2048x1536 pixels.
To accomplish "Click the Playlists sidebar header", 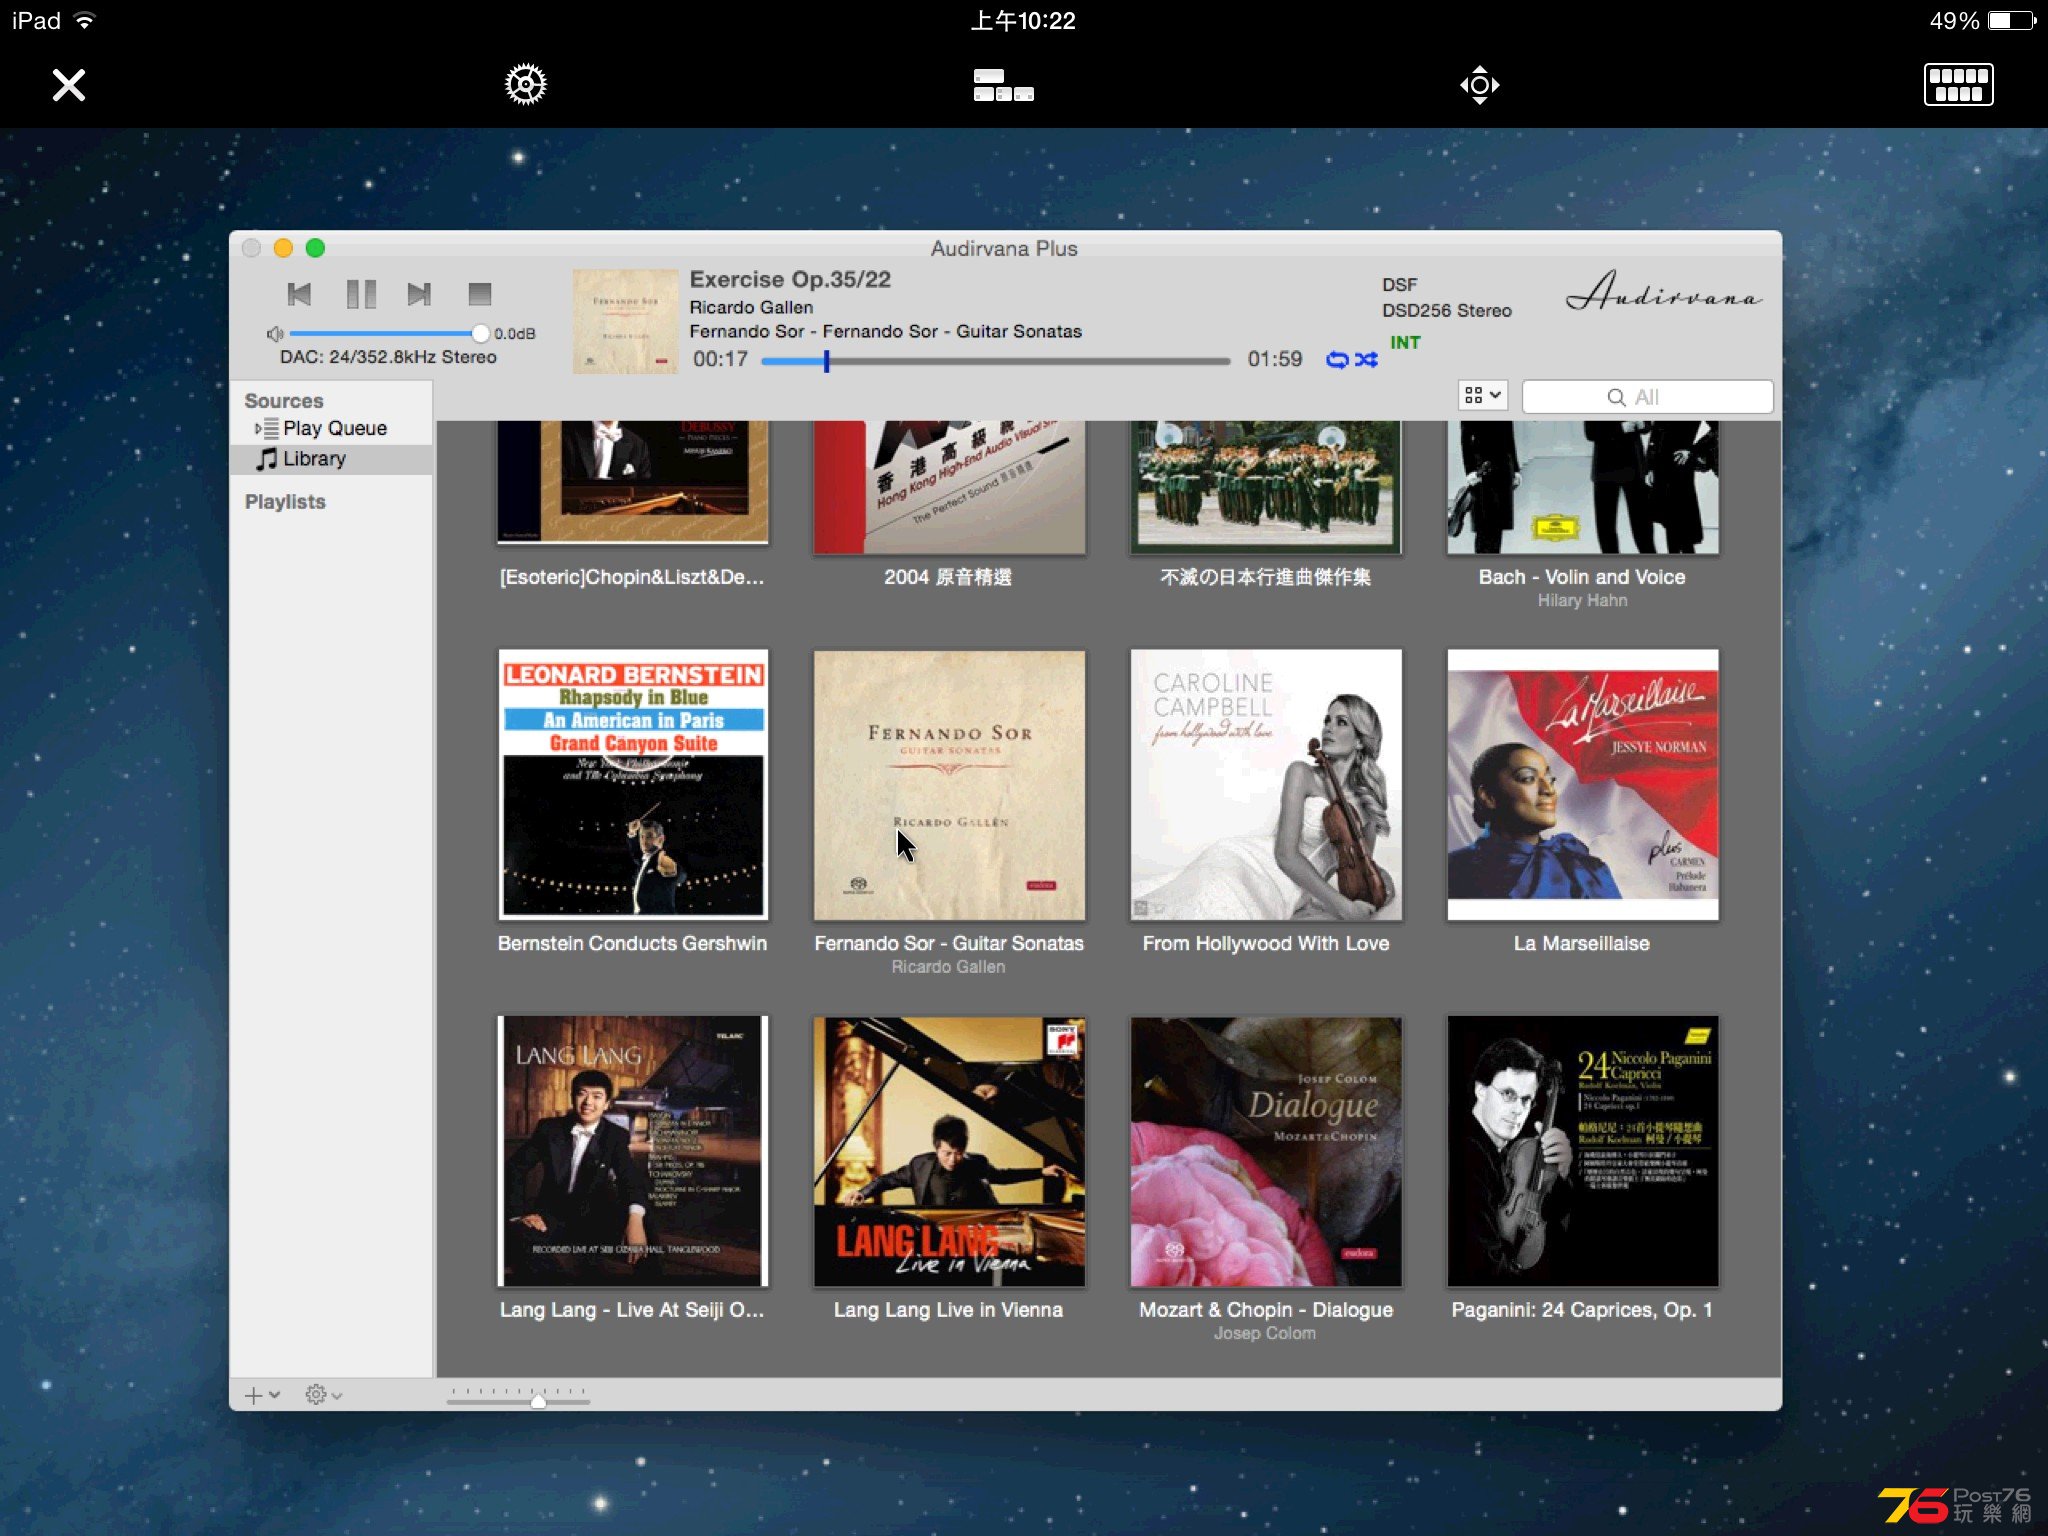I will click(285, 502).
